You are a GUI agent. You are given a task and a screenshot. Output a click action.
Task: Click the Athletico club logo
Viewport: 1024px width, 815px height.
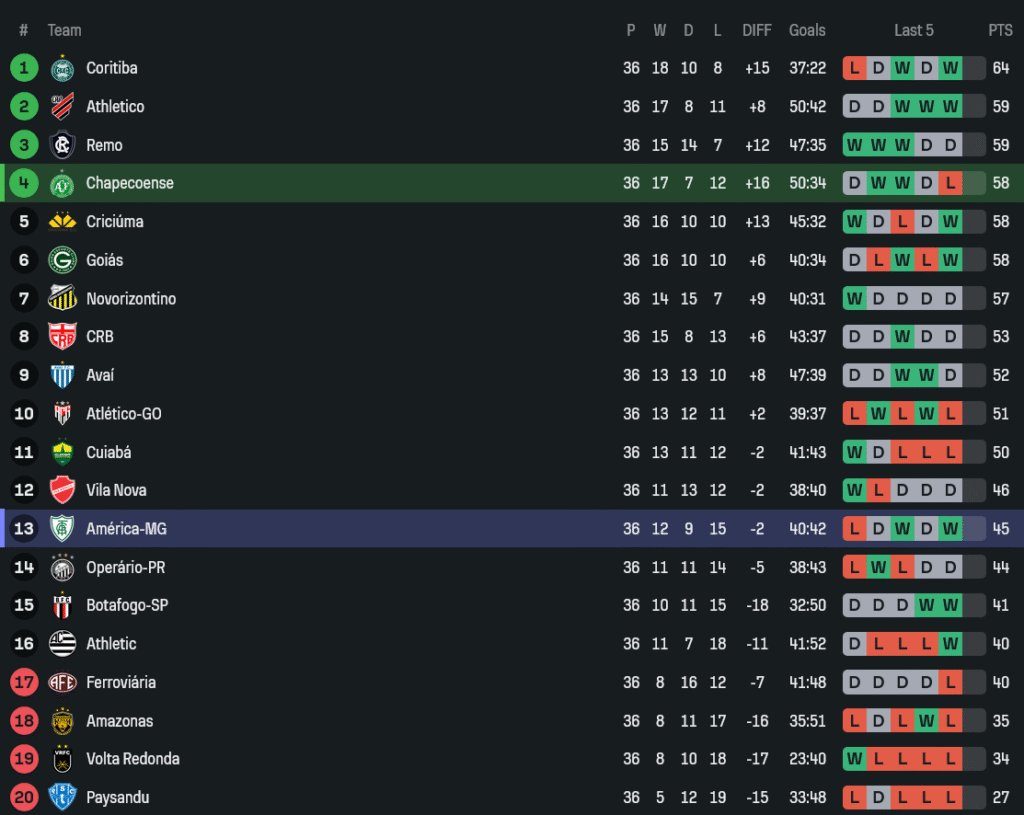tap(62, 107)
